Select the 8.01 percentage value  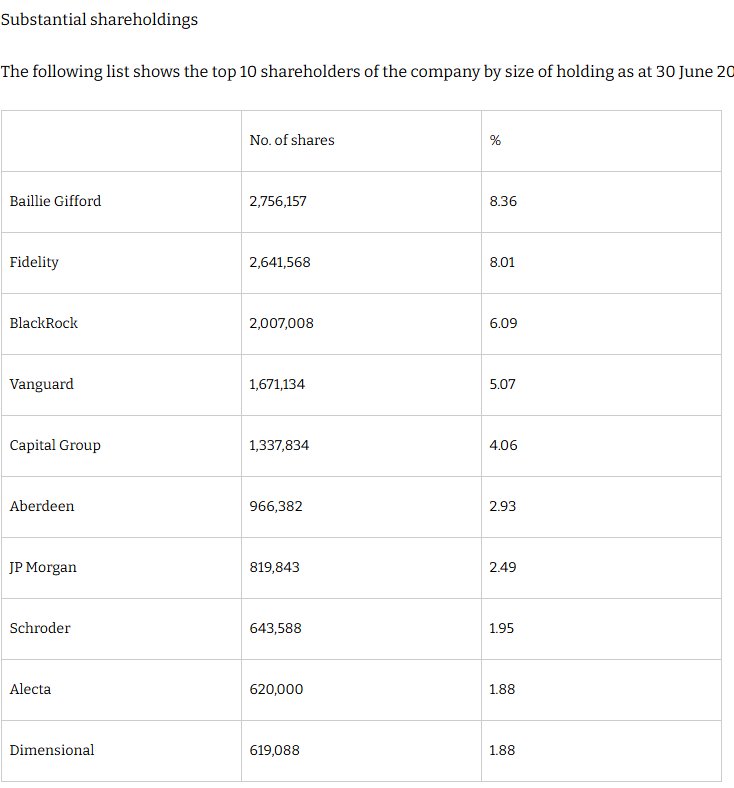click(x=502, y=262)
